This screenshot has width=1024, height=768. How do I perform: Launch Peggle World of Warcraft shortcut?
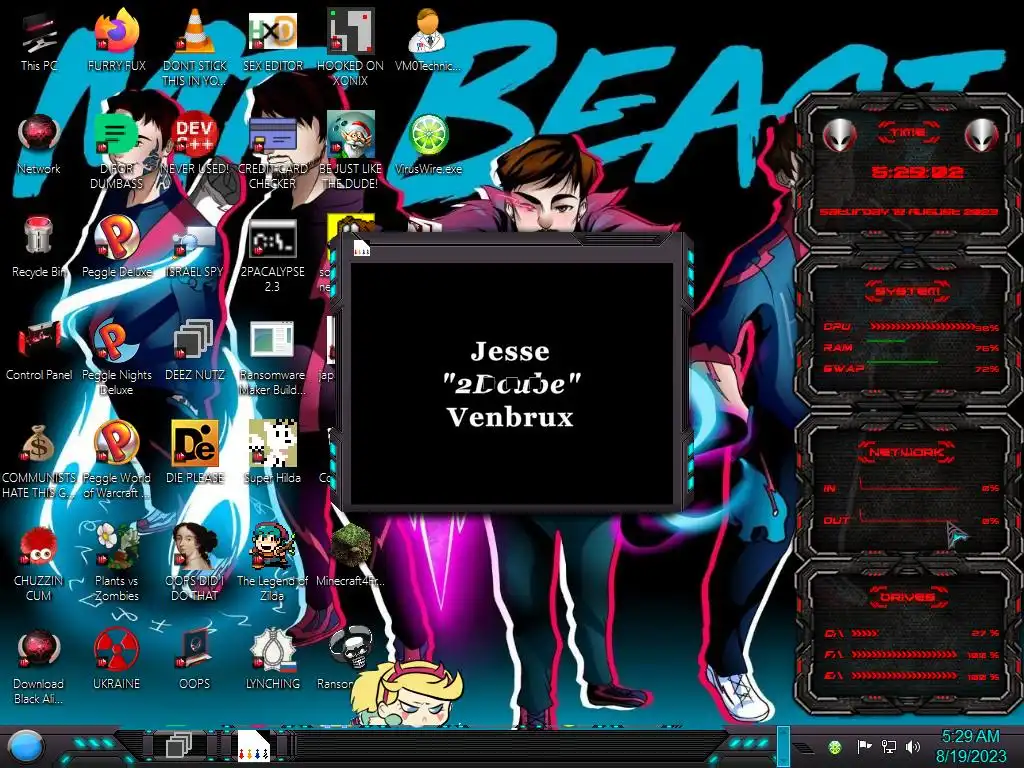[117, 443]
